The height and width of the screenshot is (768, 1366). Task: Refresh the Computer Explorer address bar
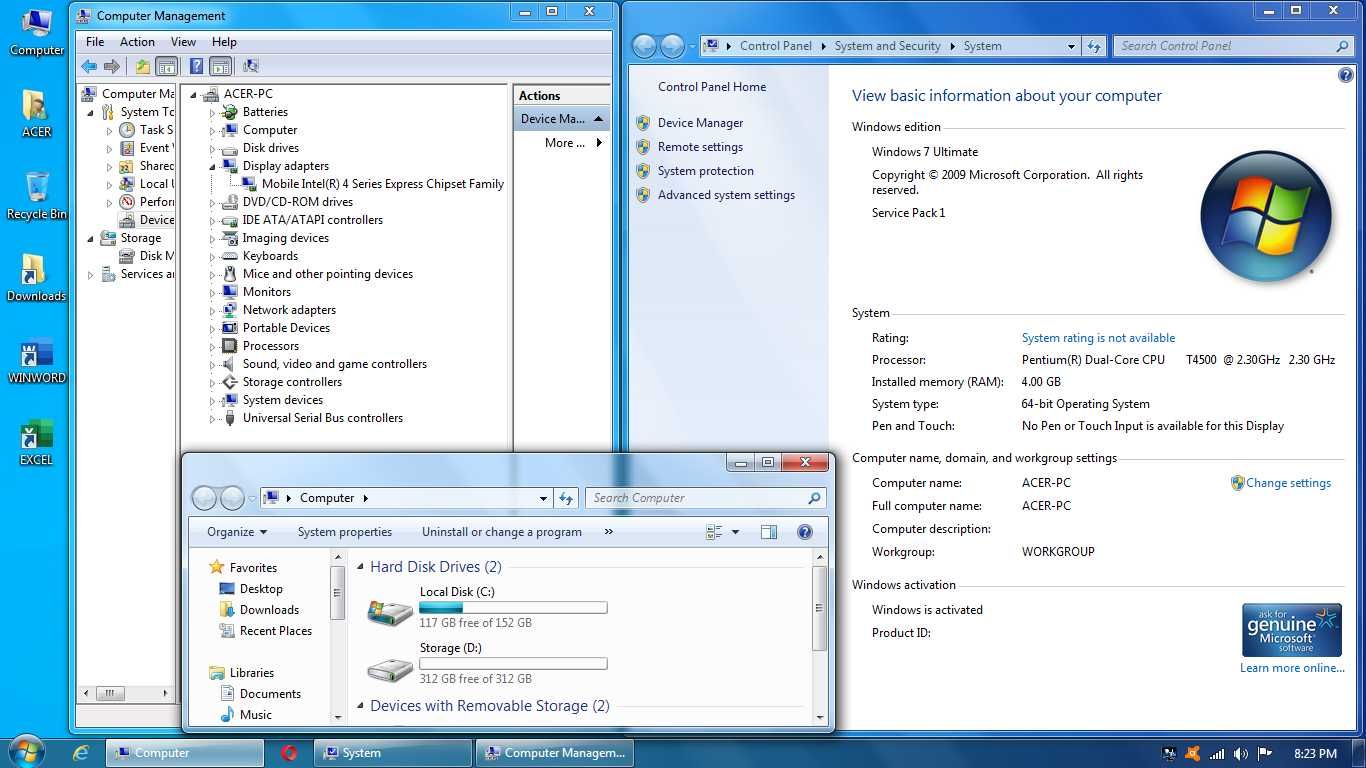(x=567, y=498)
